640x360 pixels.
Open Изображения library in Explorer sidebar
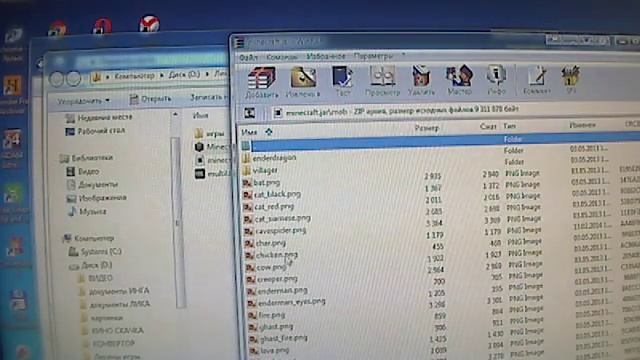pos(97,198)
